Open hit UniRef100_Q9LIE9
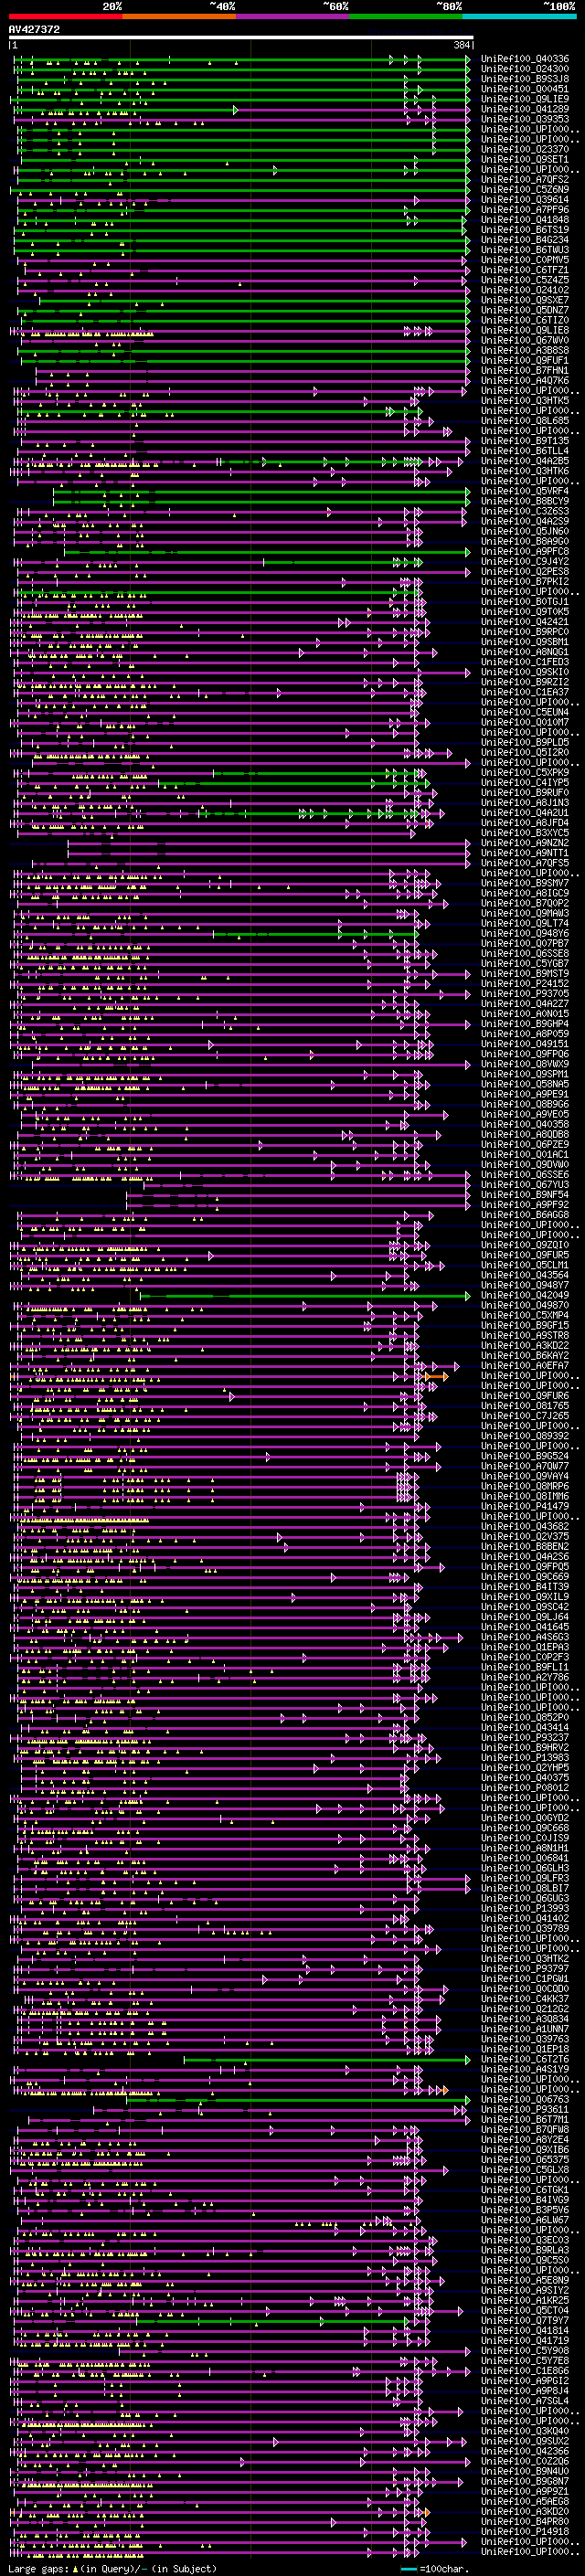 tap(525, 99)
